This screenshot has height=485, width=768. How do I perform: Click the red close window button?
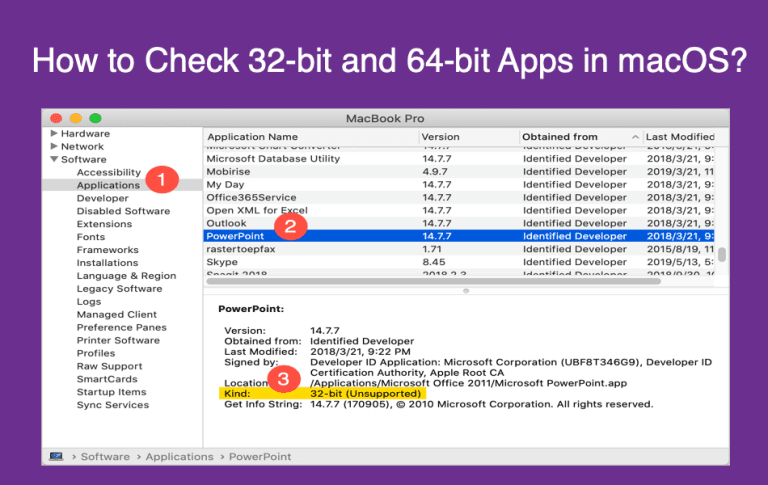pos(56,118)
